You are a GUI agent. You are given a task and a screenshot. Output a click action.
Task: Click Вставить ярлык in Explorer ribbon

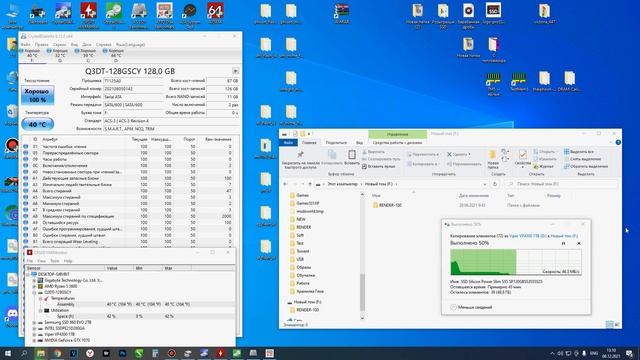(378, 167)
